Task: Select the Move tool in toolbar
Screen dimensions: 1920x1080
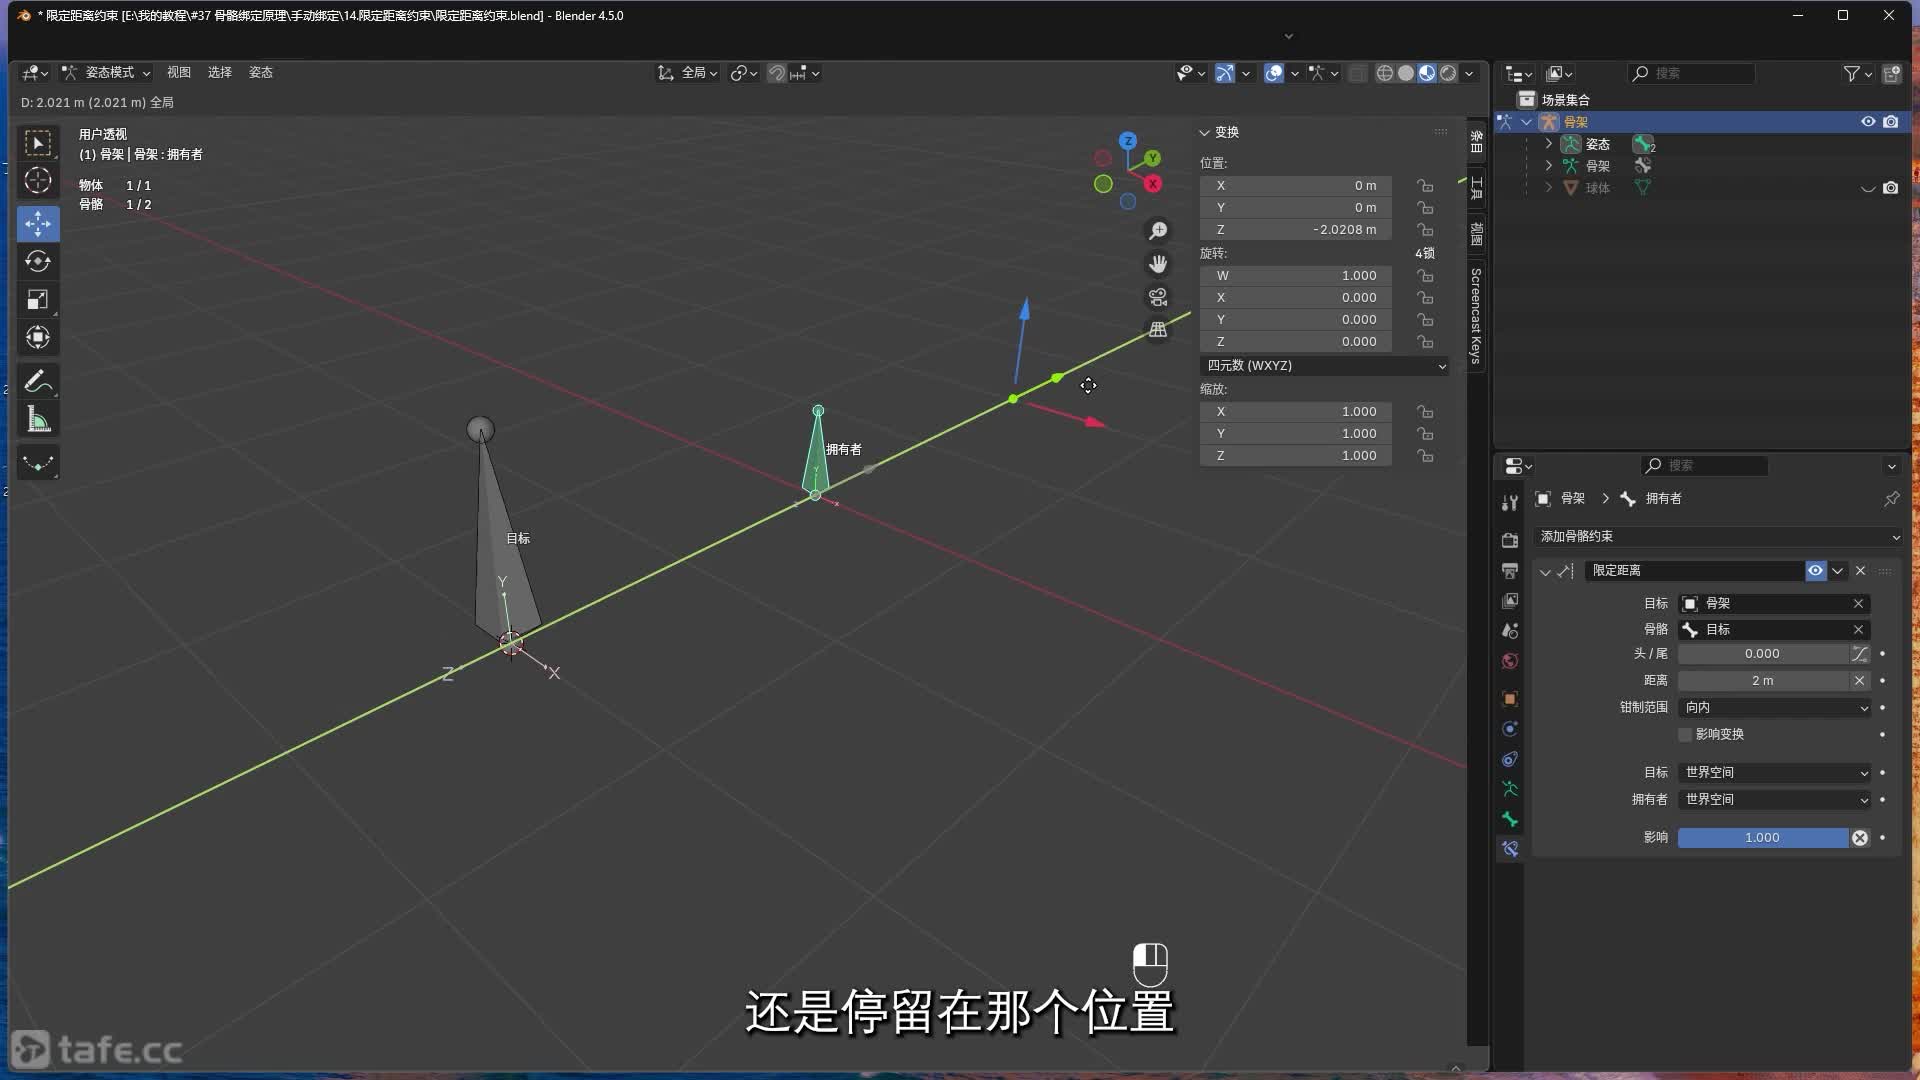Action: coord(38,223)
